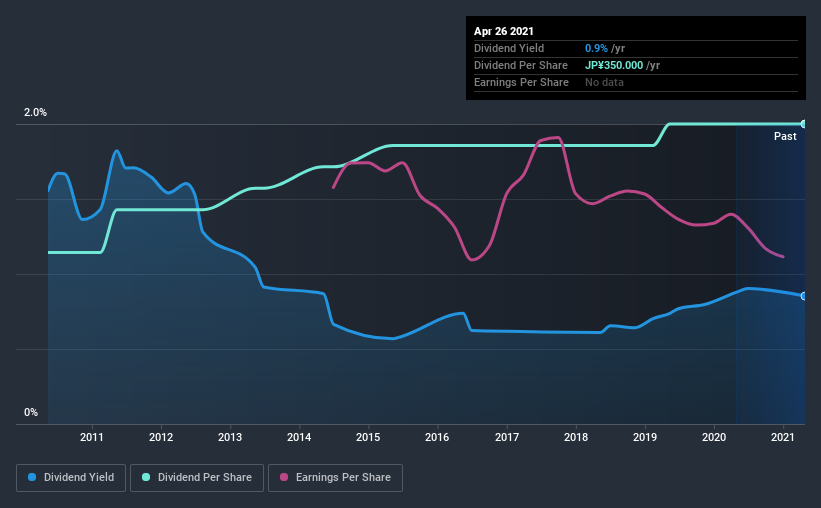
Task: Click the 0% y-axis label
Action: coord(31,412)
